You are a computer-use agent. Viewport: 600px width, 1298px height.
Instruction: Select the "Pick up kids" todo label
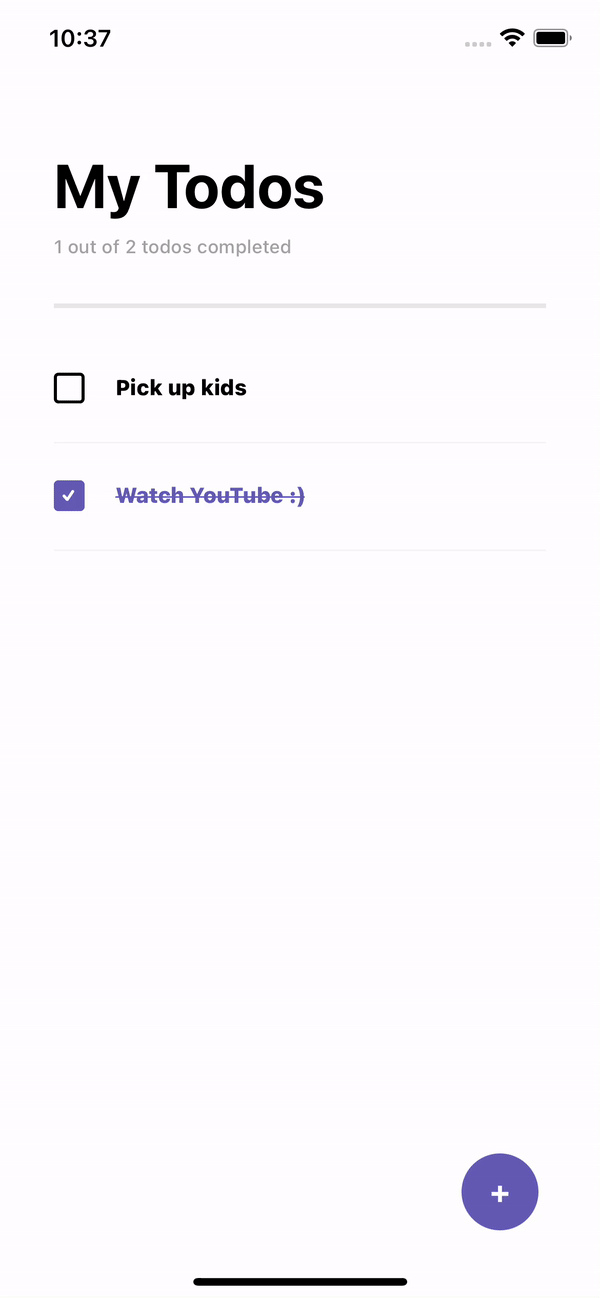point(181,388)
